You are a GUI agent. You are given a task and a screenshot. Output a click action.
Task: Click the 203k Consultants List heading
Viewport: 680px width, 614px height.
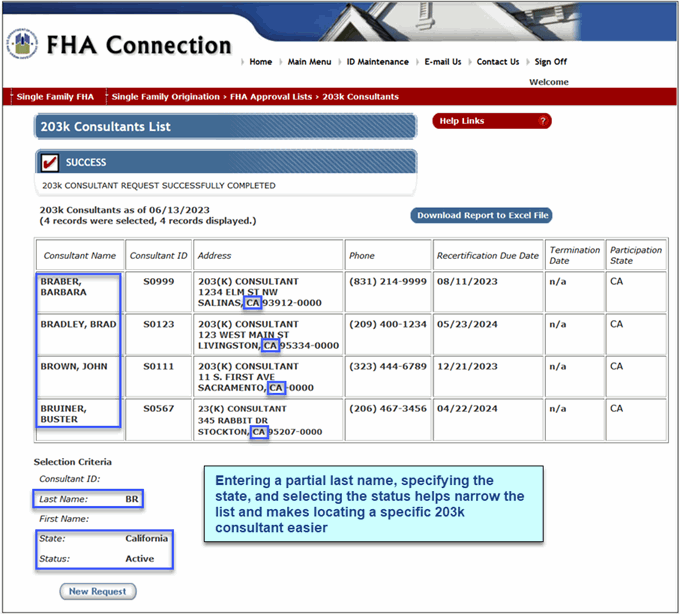105,127
